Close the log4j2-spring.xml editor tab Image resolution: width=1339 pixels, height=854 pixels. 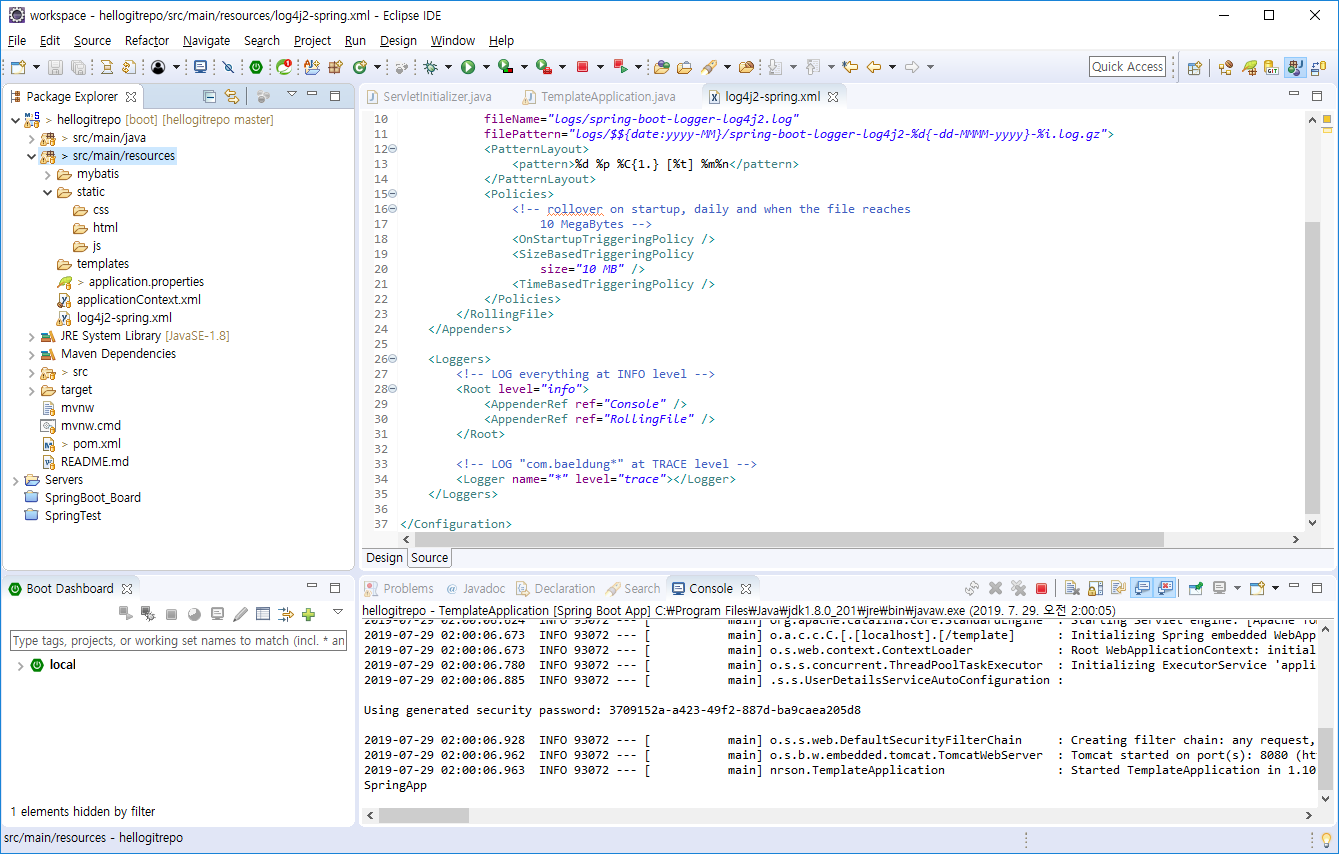point(833,97)
